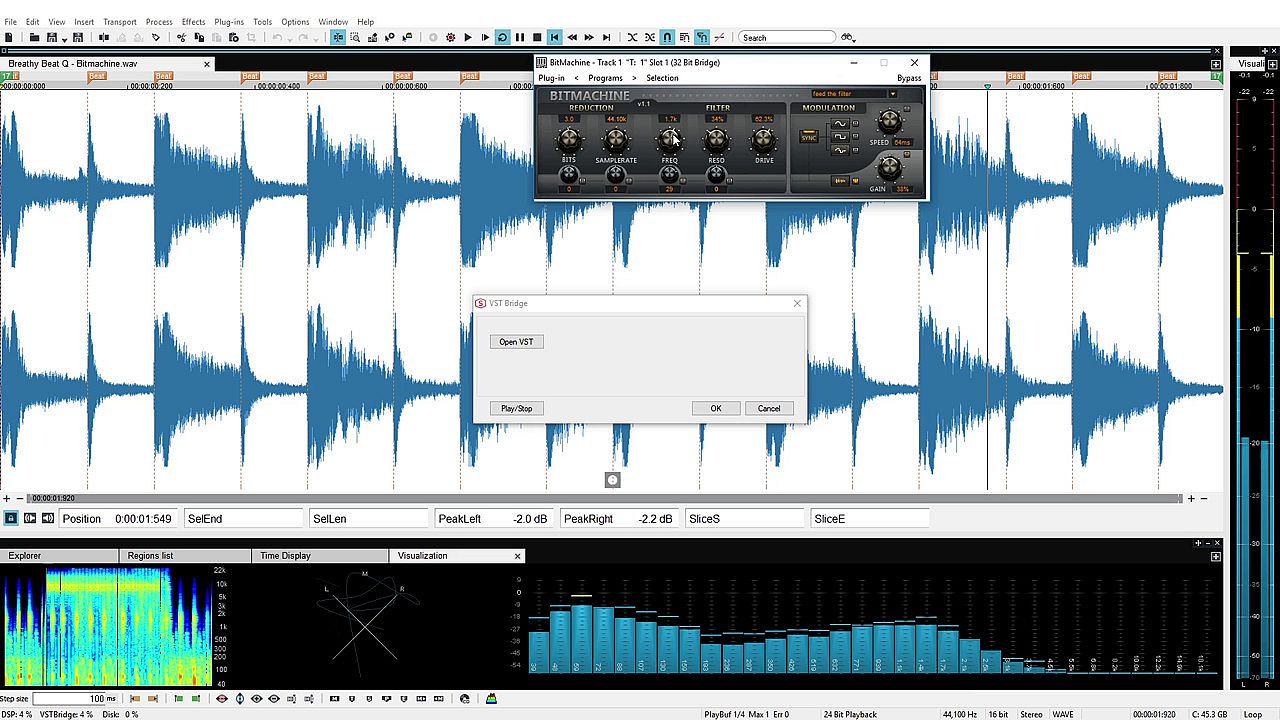Click the Open file folder icon

[x=34, y=38]
